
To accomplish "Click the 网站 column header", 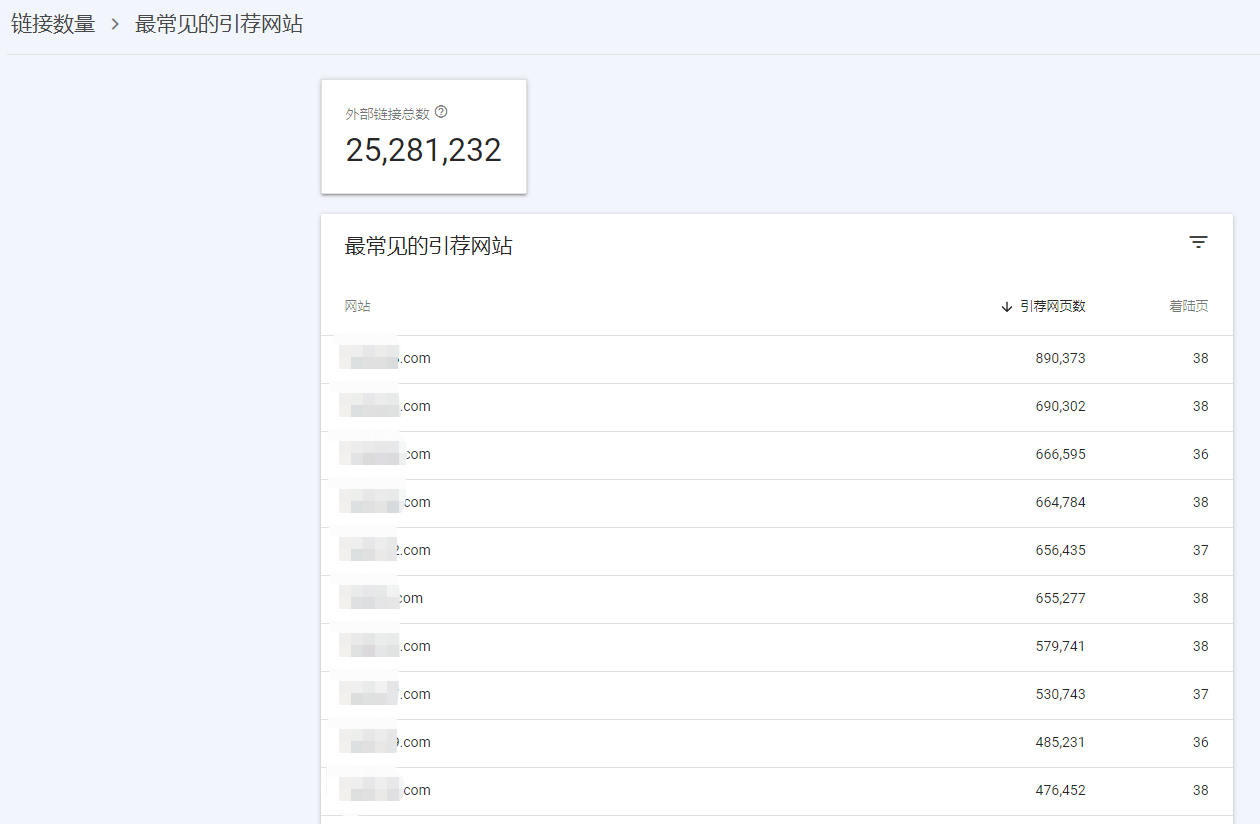I will tap(358, 306).
